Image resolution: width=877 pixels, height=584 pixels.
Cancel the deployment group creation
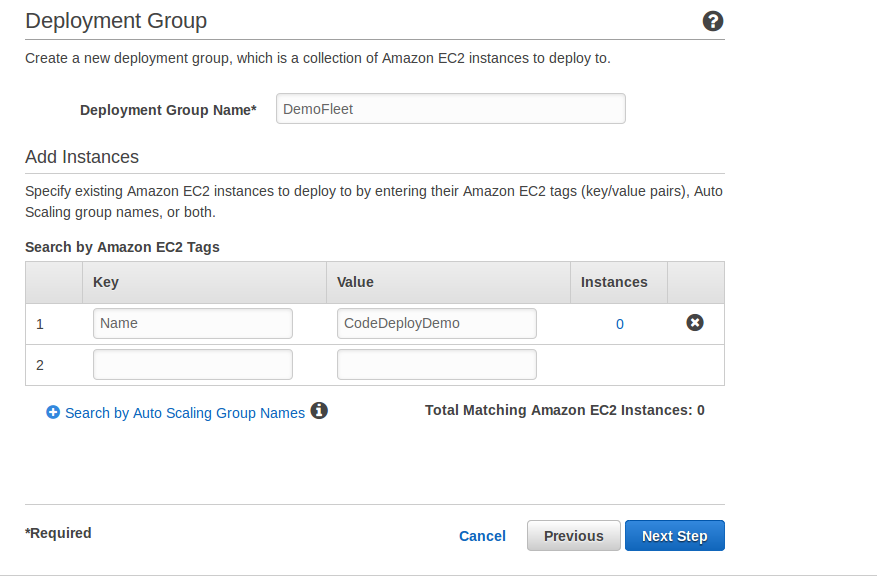click(x=482, y=536)
